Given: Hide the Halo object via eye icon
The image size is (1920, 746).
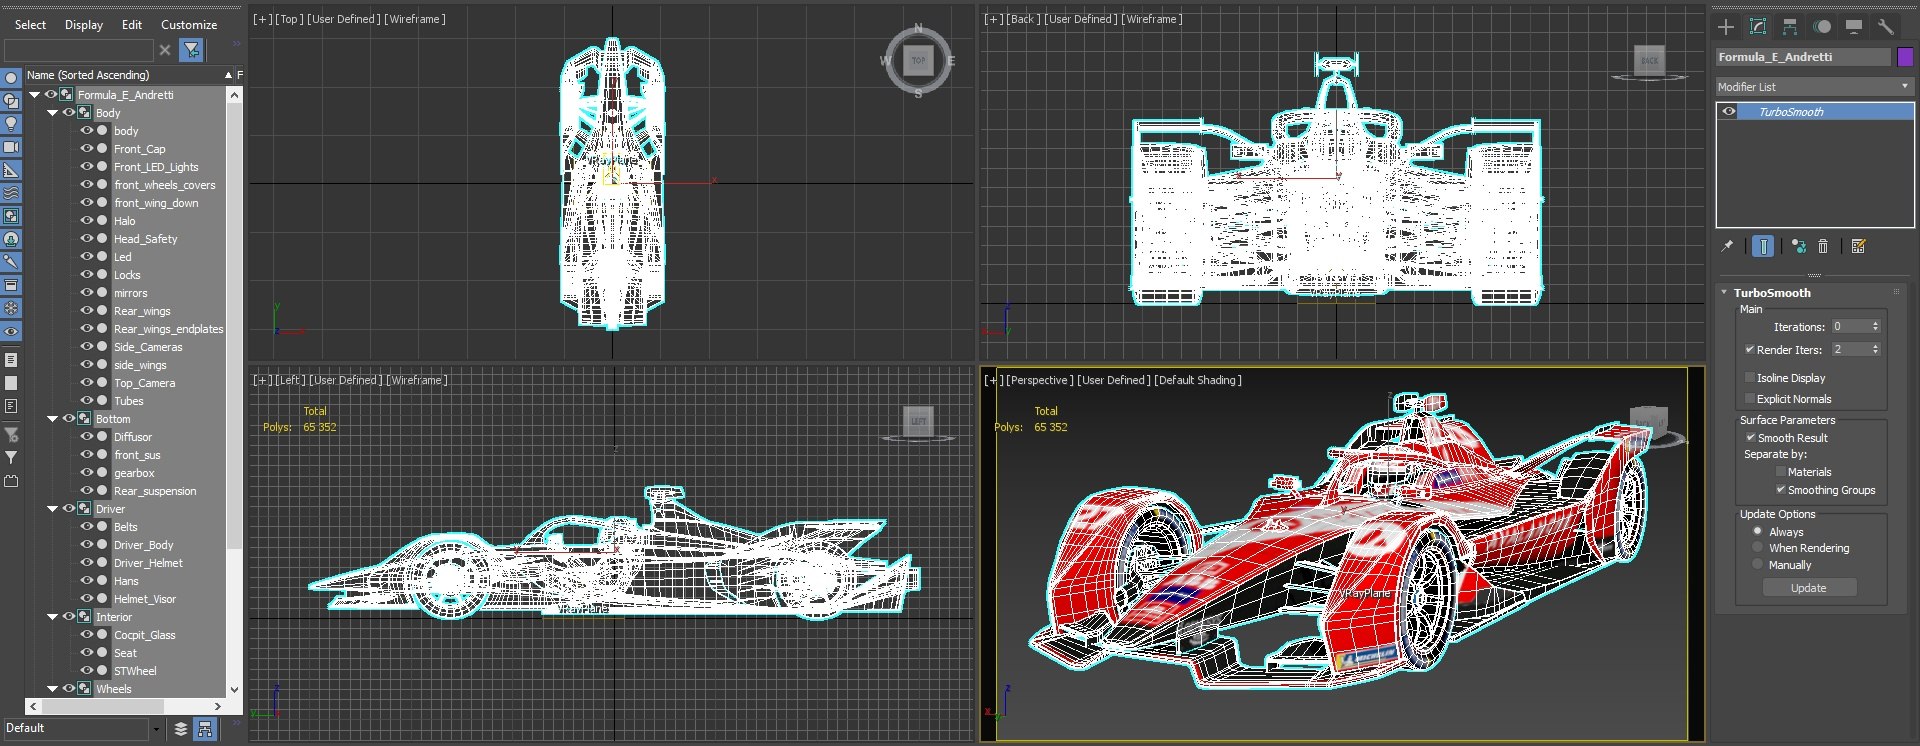Looking at the screenshot, I should [87, 221].
